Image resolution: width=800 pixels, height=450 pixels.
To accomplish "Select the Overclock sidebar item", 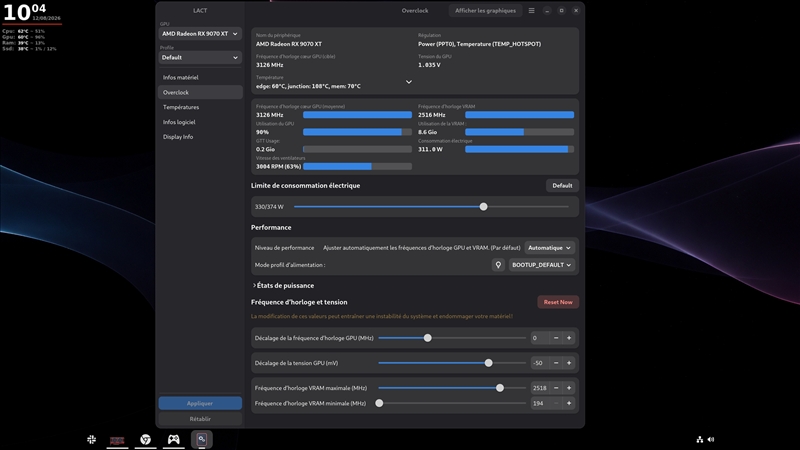I will click(200, 92).
